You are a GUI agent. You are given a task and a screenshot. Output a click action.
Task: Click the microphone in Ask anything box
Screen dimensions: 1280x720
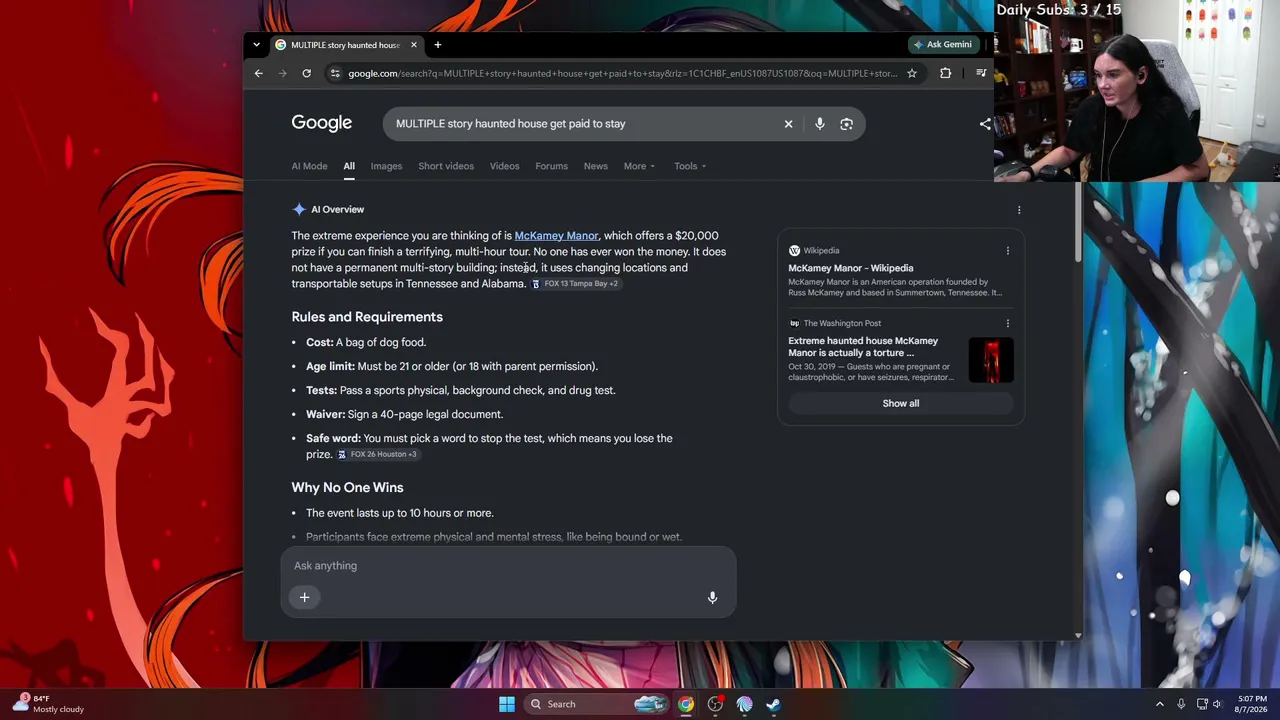[712, 597]
